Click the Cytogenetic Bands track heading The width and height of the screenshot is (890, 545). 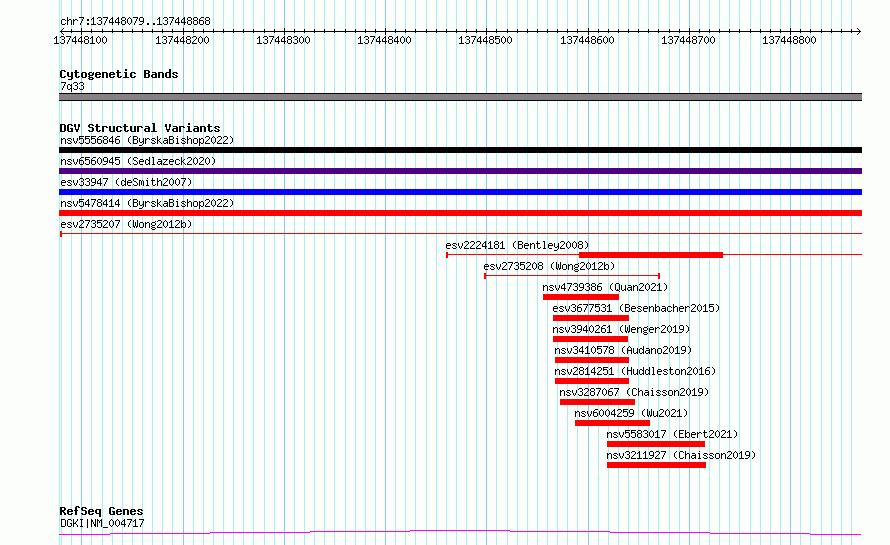(x=119, y=74)
